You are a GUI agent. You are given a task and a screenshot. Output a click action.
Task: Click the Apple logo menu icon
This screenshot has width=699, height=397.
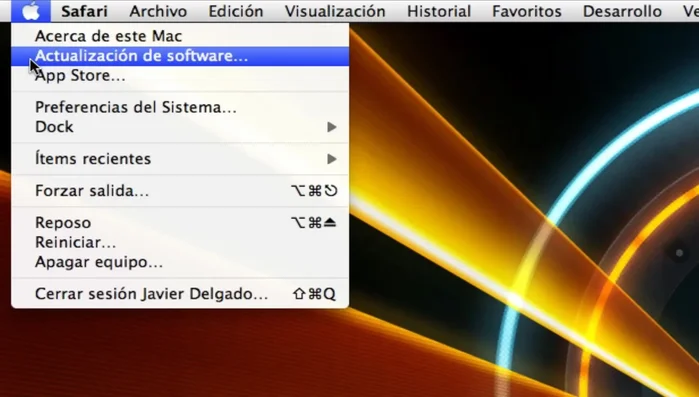31,11
